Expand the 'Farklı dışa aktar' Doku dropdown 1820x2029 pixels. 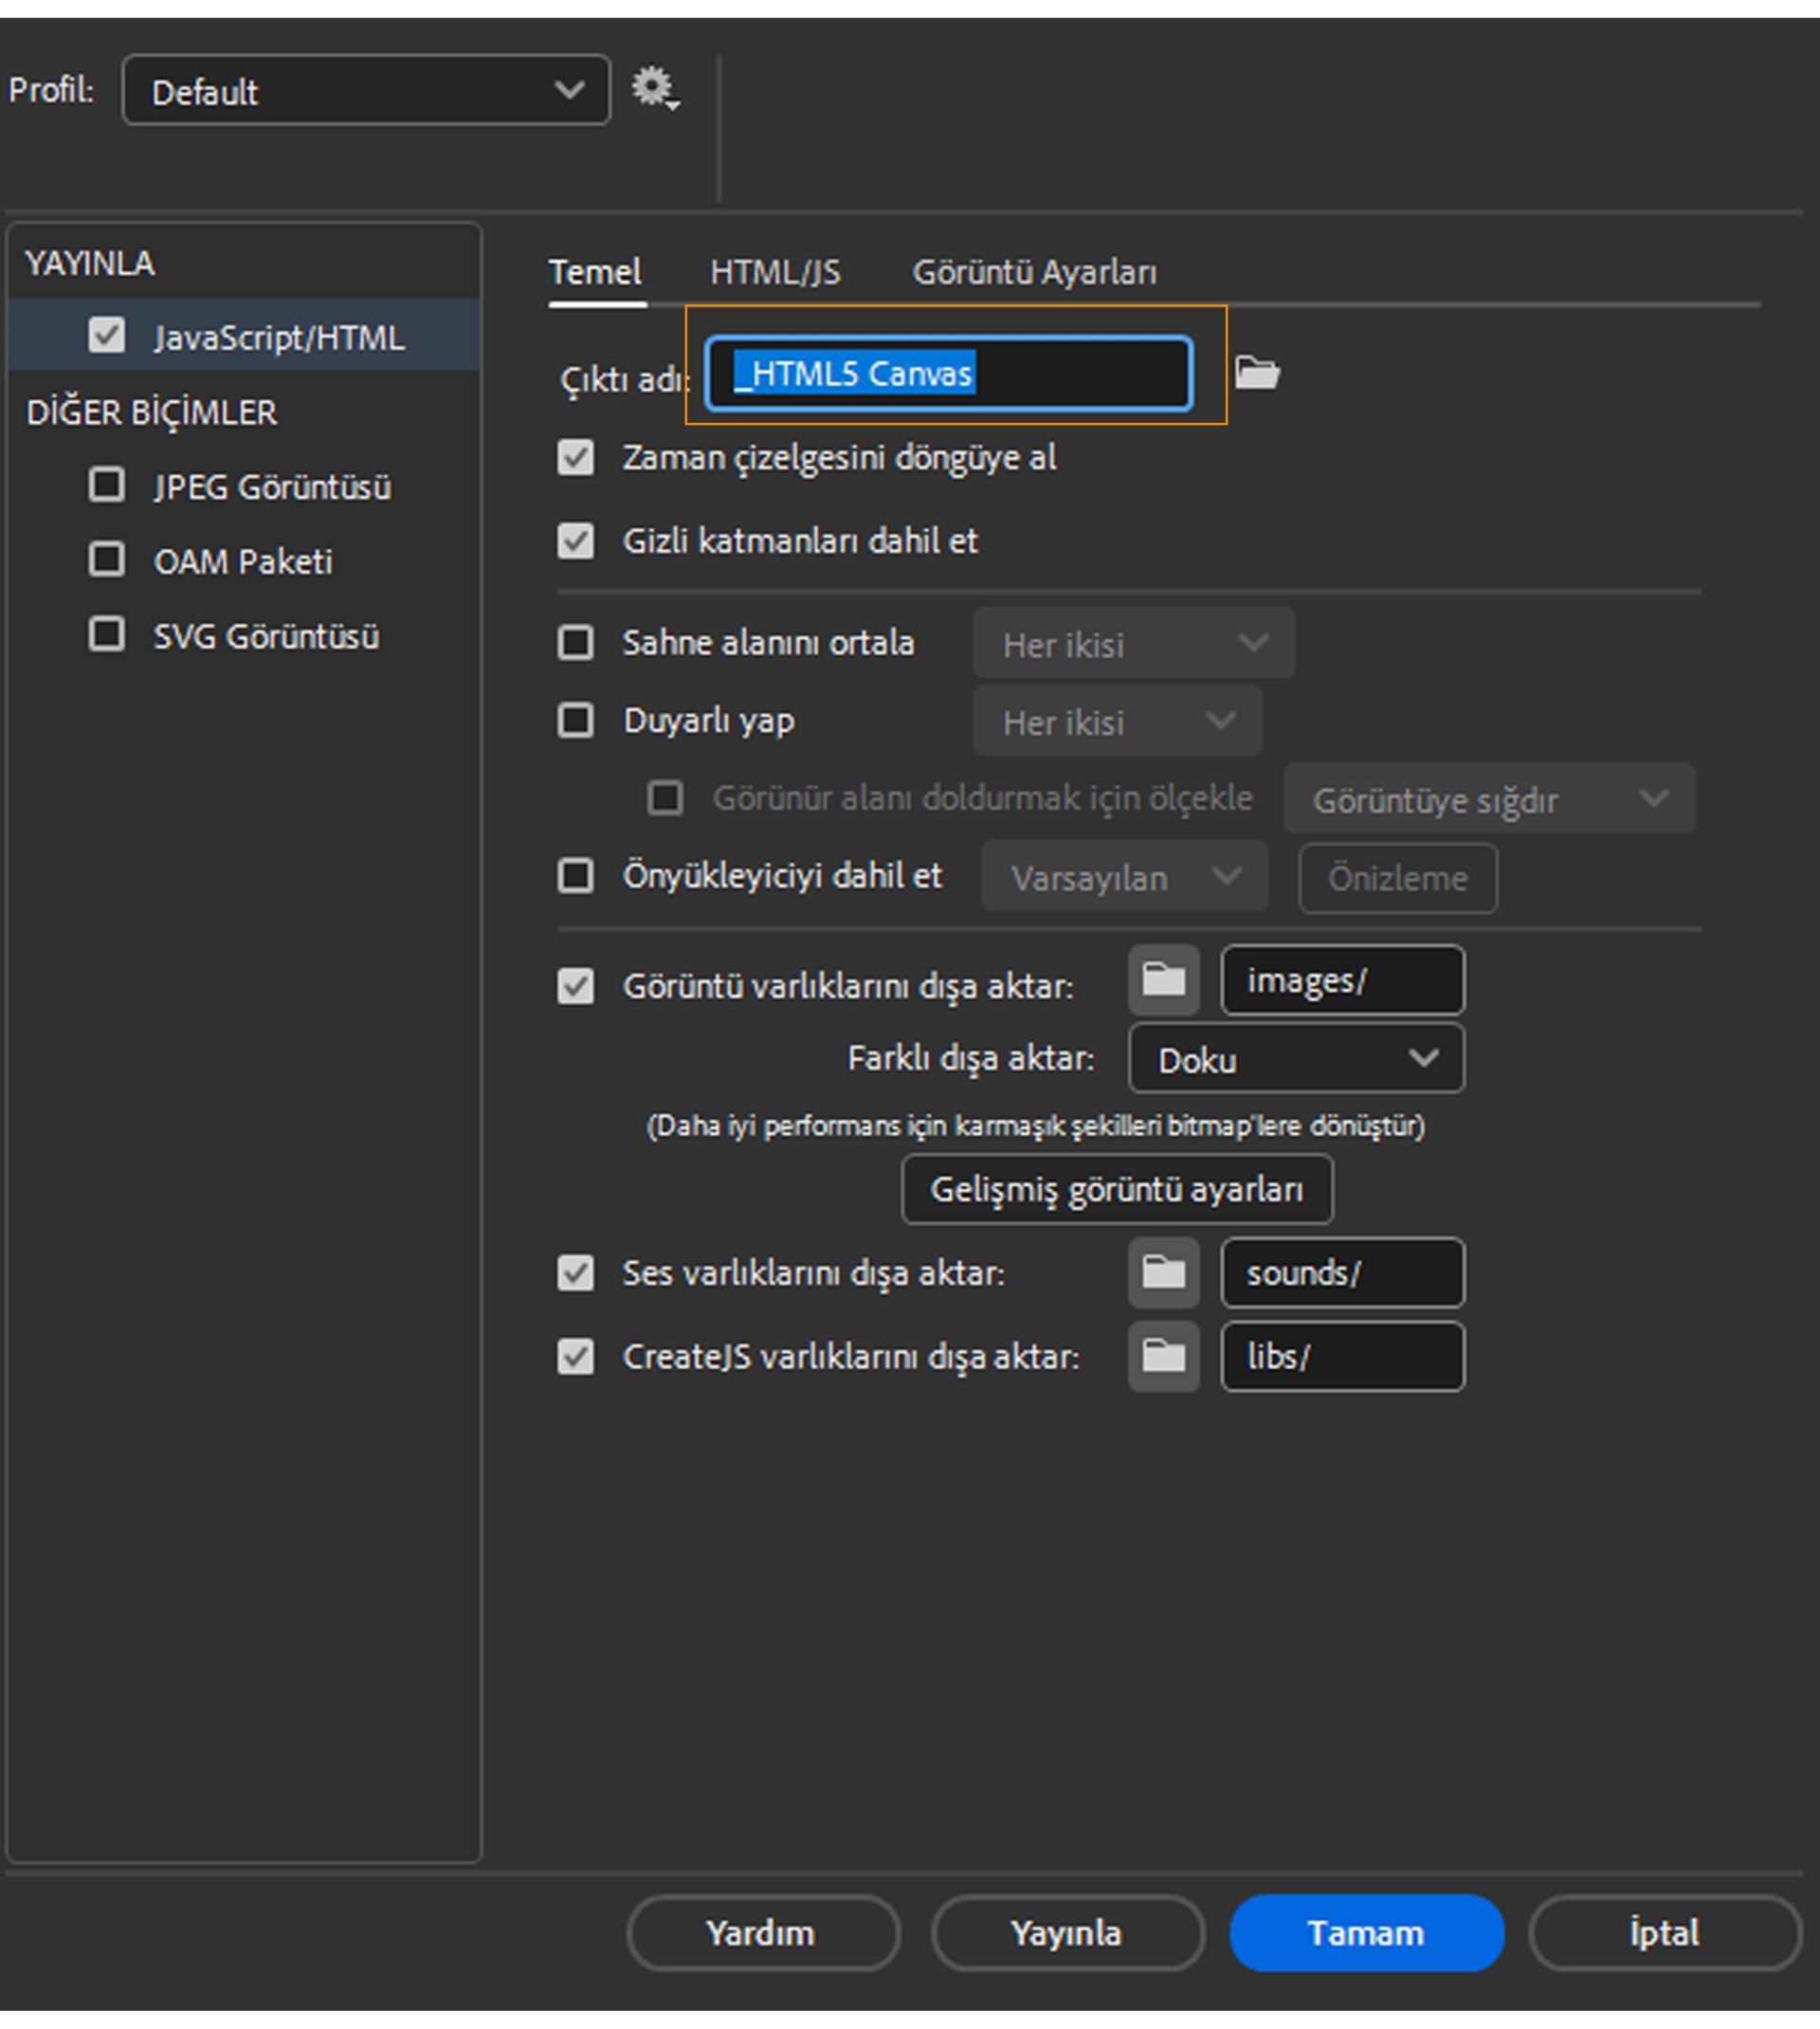1297,1058
